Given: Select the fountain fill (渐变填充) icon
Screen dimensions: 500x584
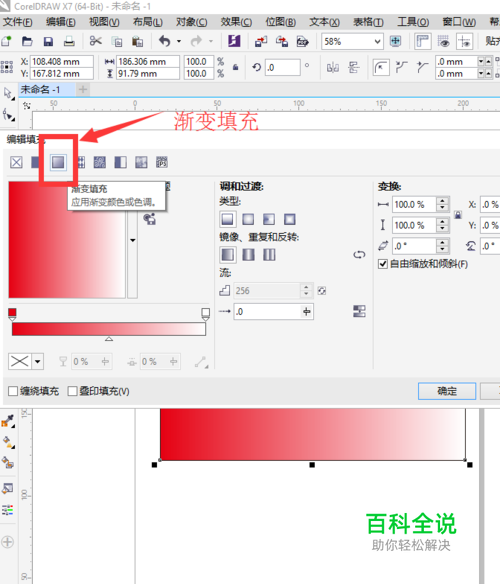Looking at the screenshot, I should pos(58,162).
